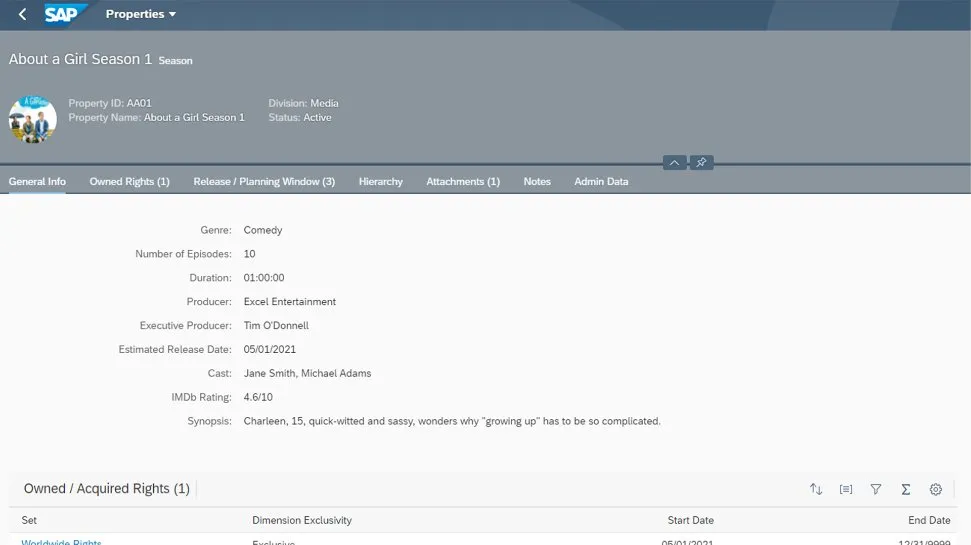
Task: Click the sum totals icon
Action: coord(906,489)
